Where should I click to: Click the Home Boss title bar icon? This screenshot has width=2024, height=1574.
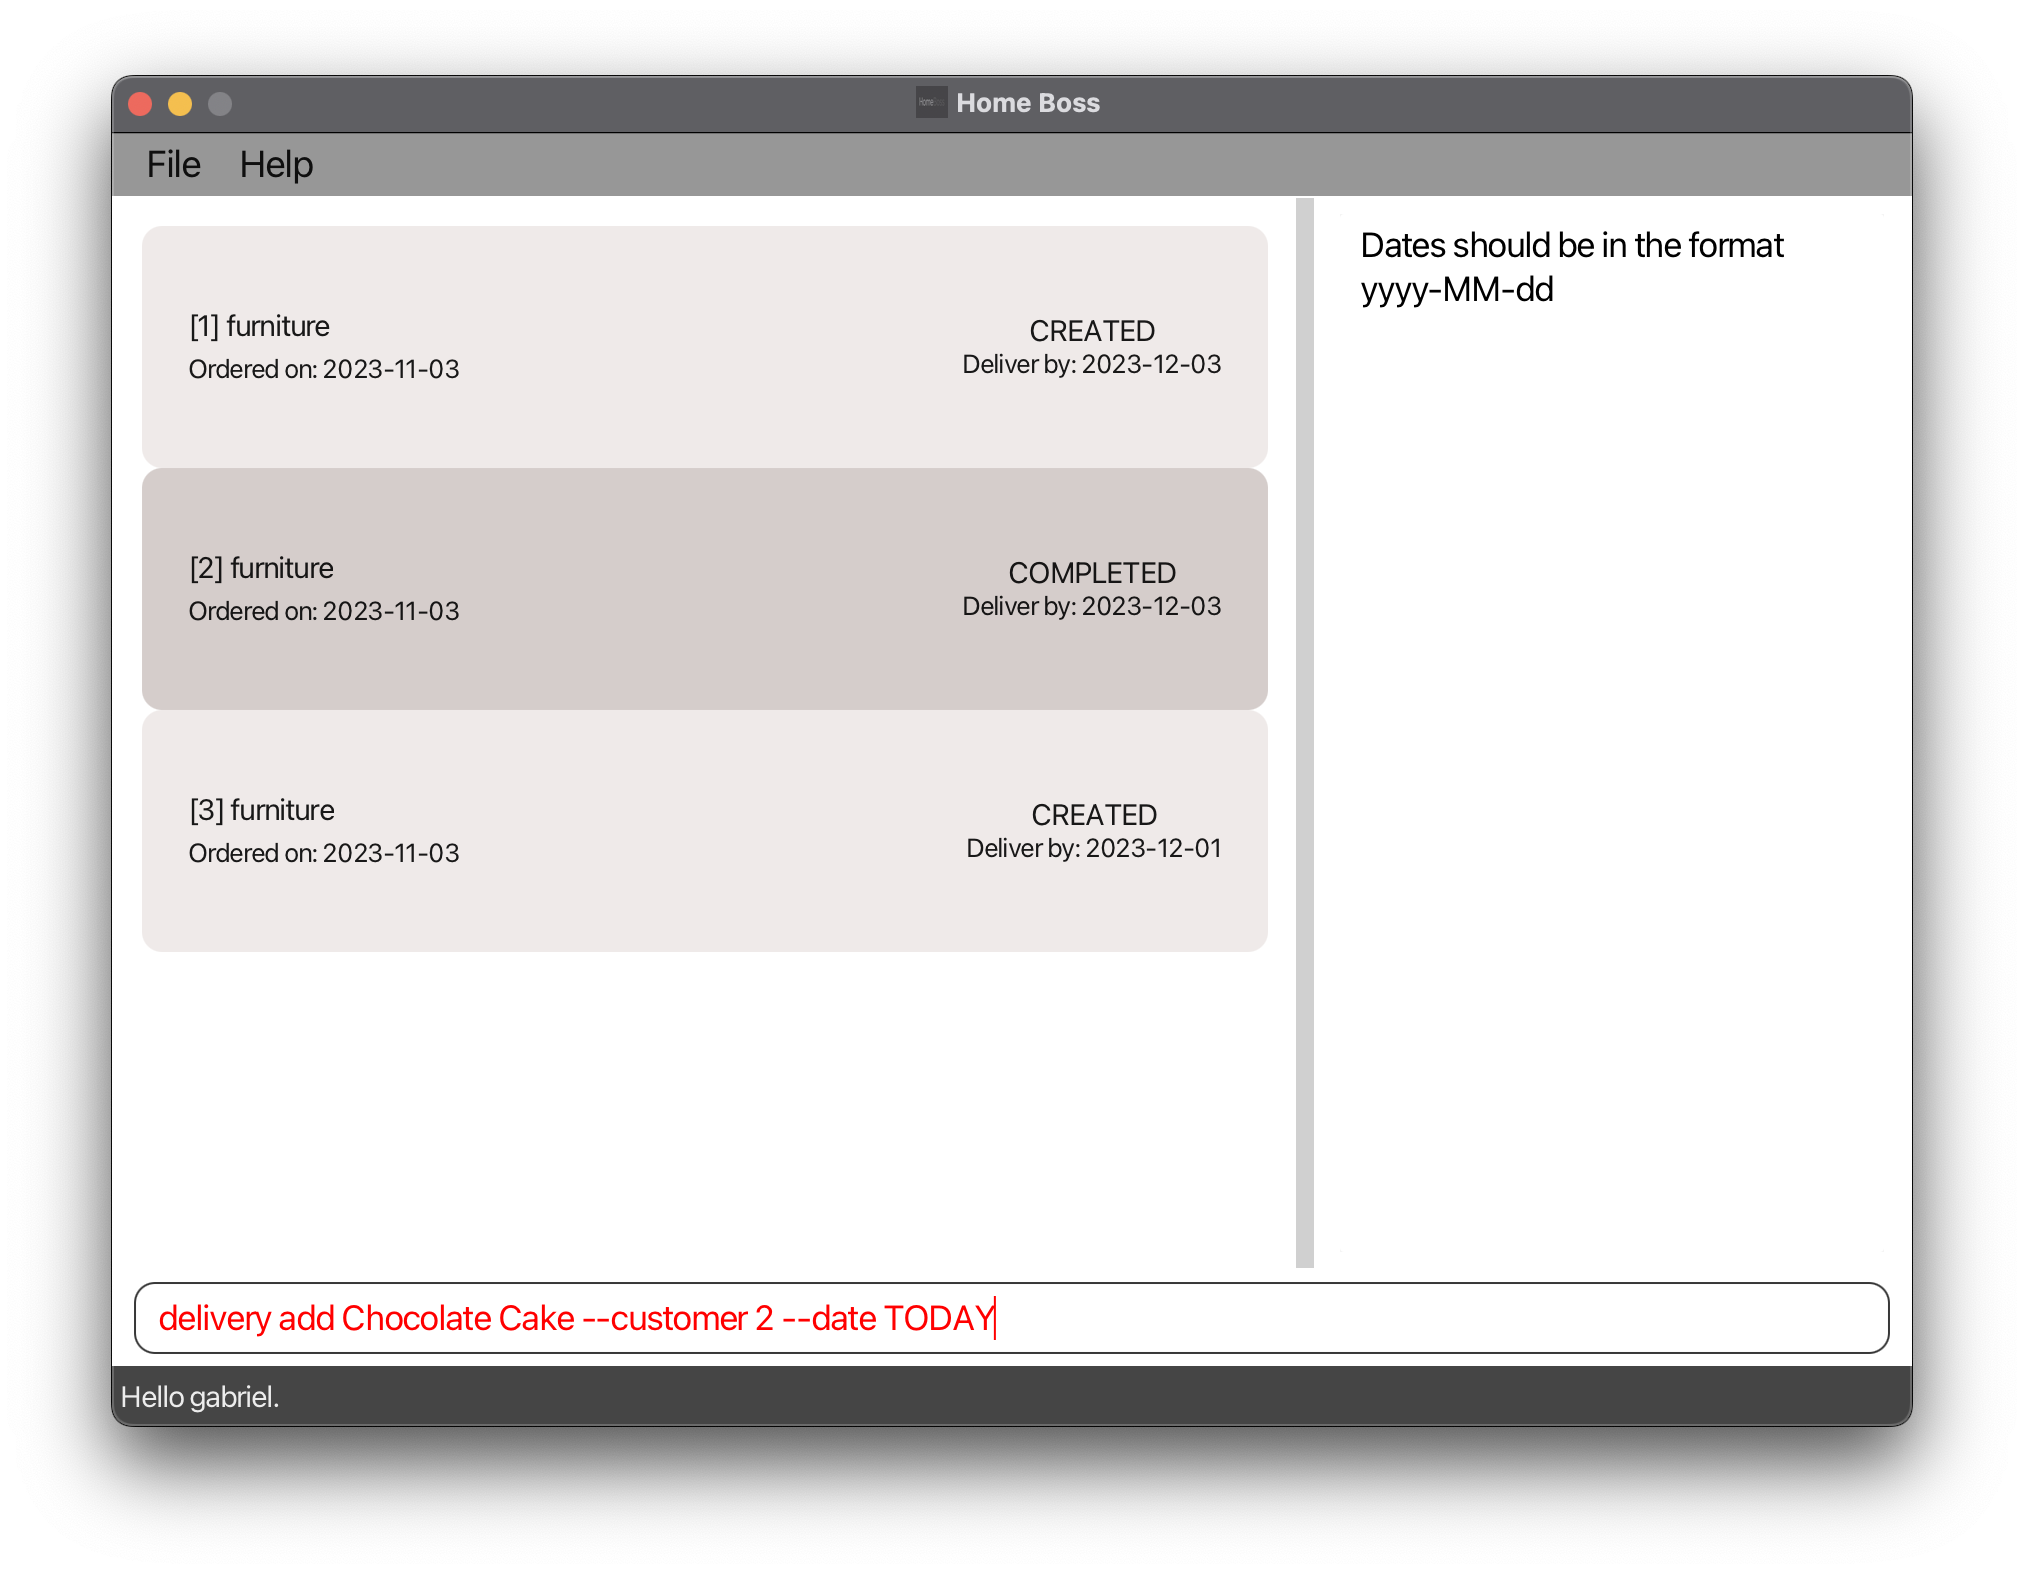tap(930, 103)
